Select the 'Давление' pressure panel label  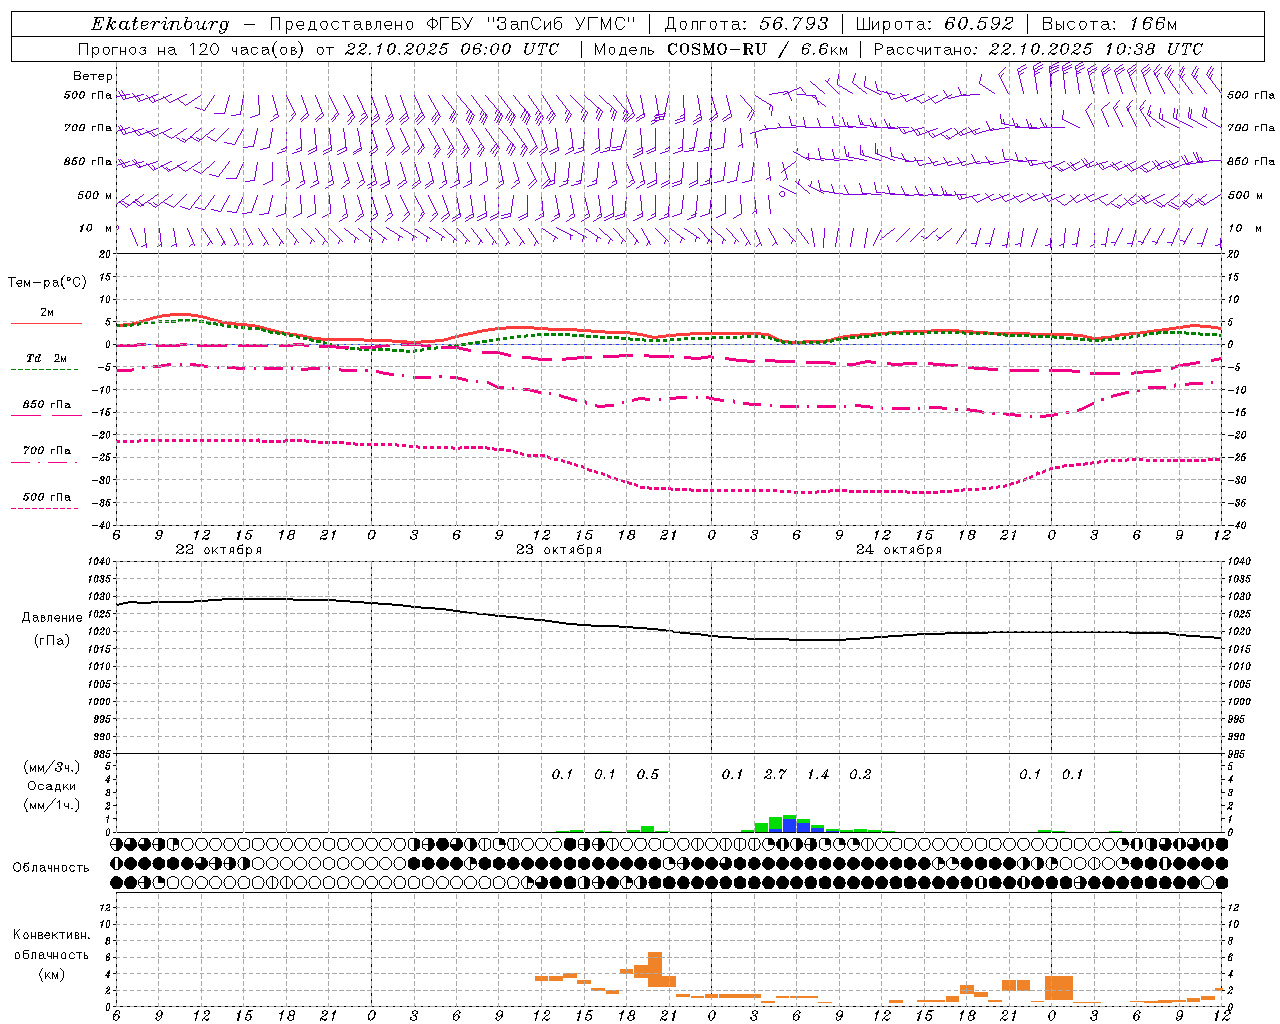click(x=52, y=618)
